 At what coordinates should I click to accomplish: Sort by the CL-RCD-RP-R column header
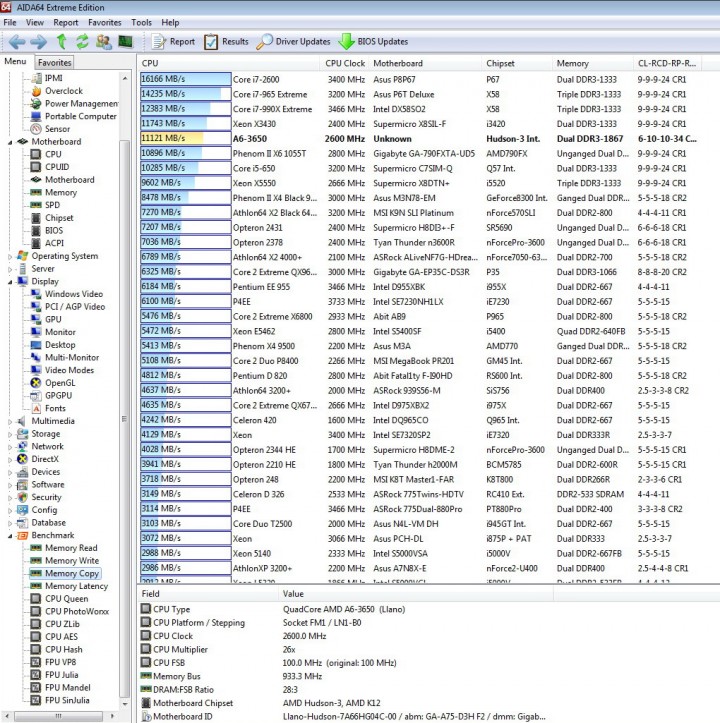(x=667, y=63)
